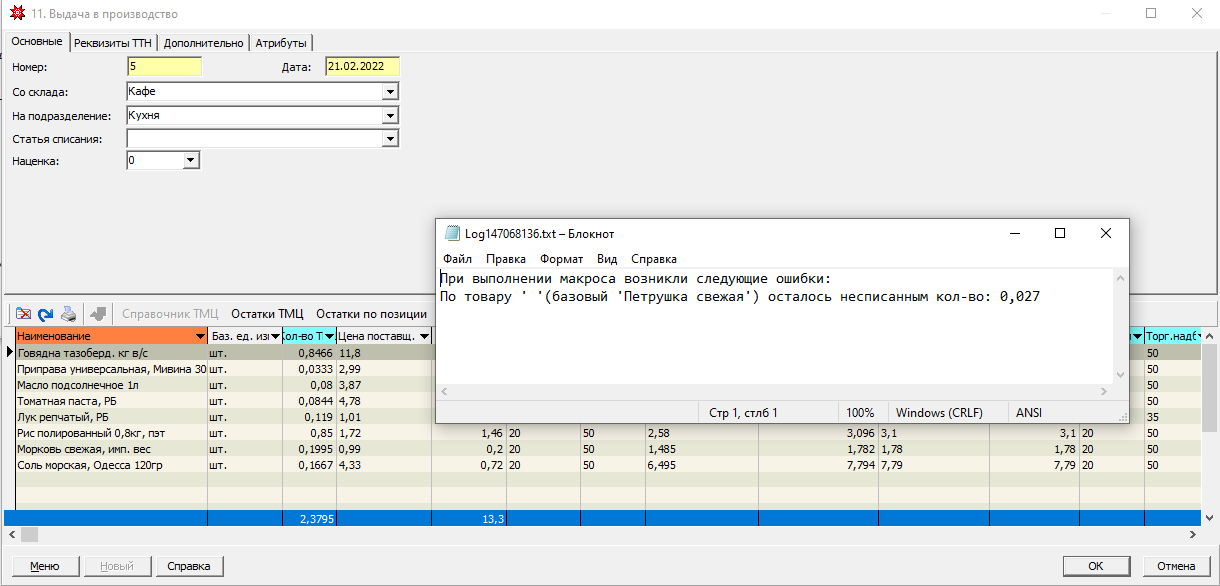Click the red application icon in title bar

(16, 14)
